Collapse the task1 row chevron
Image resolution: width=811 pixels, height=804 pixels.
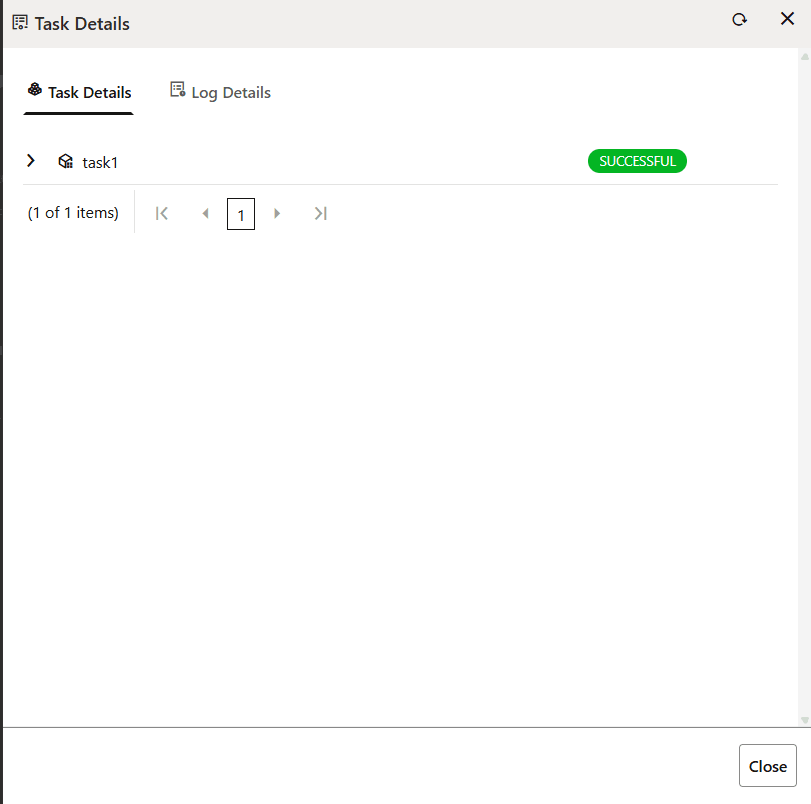[30, 160]
